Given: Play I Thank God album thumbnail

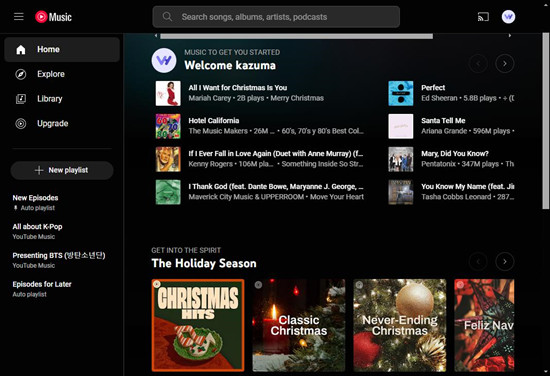Looking at the screenshot, I should (168, 192).
